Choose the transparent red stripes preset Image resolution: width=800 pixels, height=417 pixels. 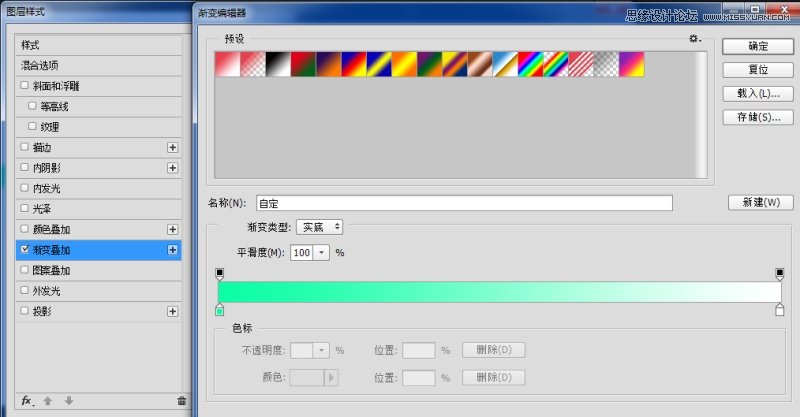click(x=581, y=64)
